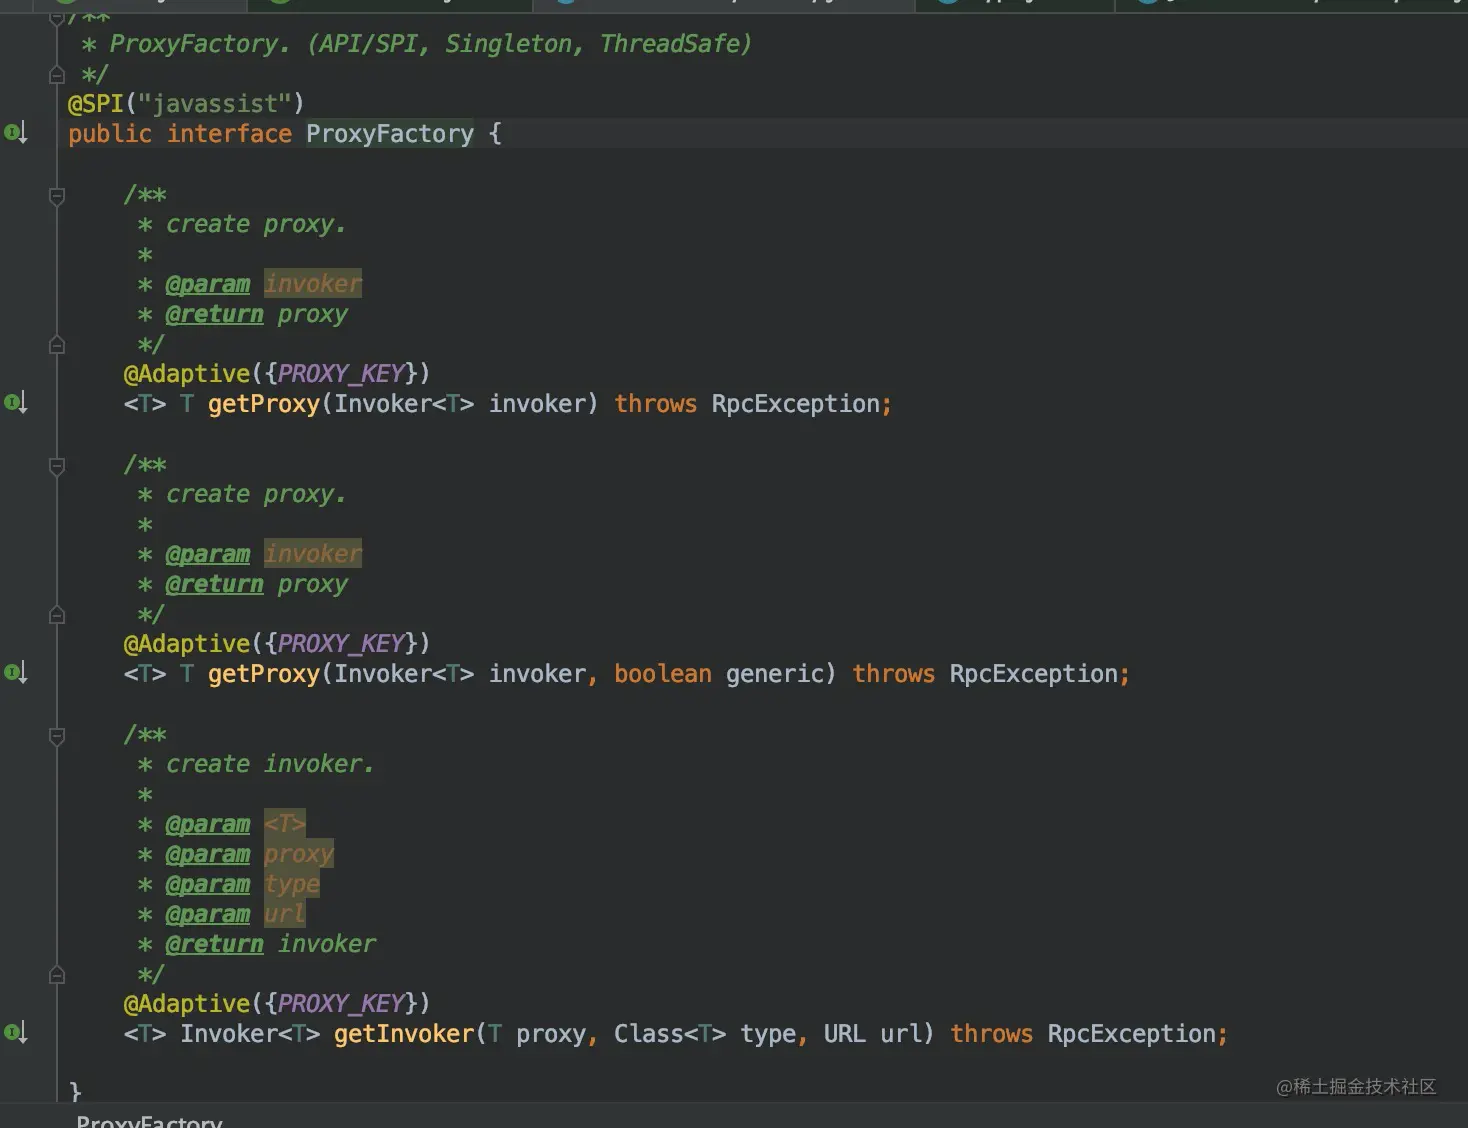This screenshot has width=1468, height=1128.
Task: Click the 'create invoker.' comment text
Action: [x=270, y=764]
